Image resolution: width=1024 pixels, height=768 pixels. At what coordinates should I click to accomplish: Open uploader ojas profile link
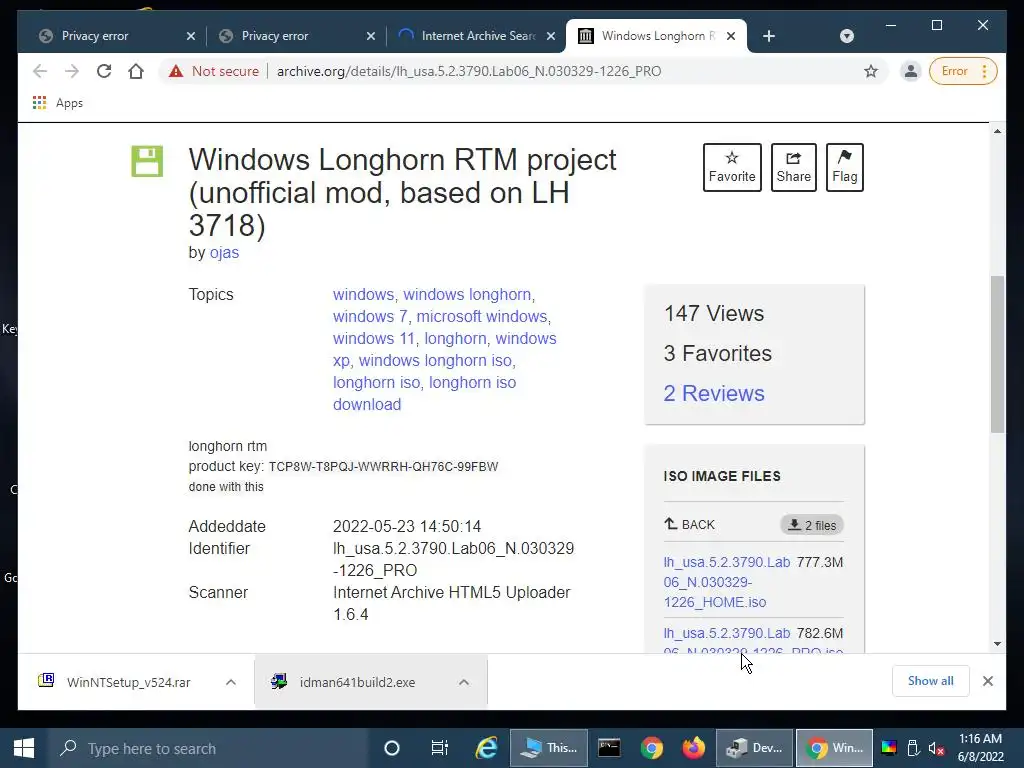click(224, 253)
